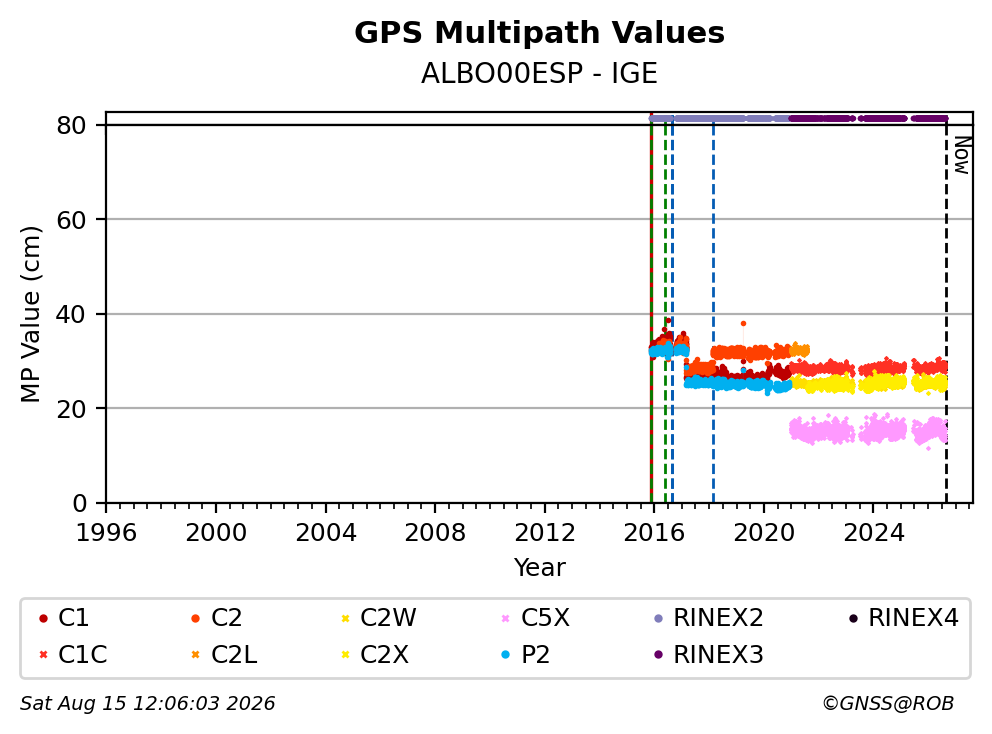Click the GPS Multipath Values title
This screenshot has width=992, height=734.
(x=539, y=33)
